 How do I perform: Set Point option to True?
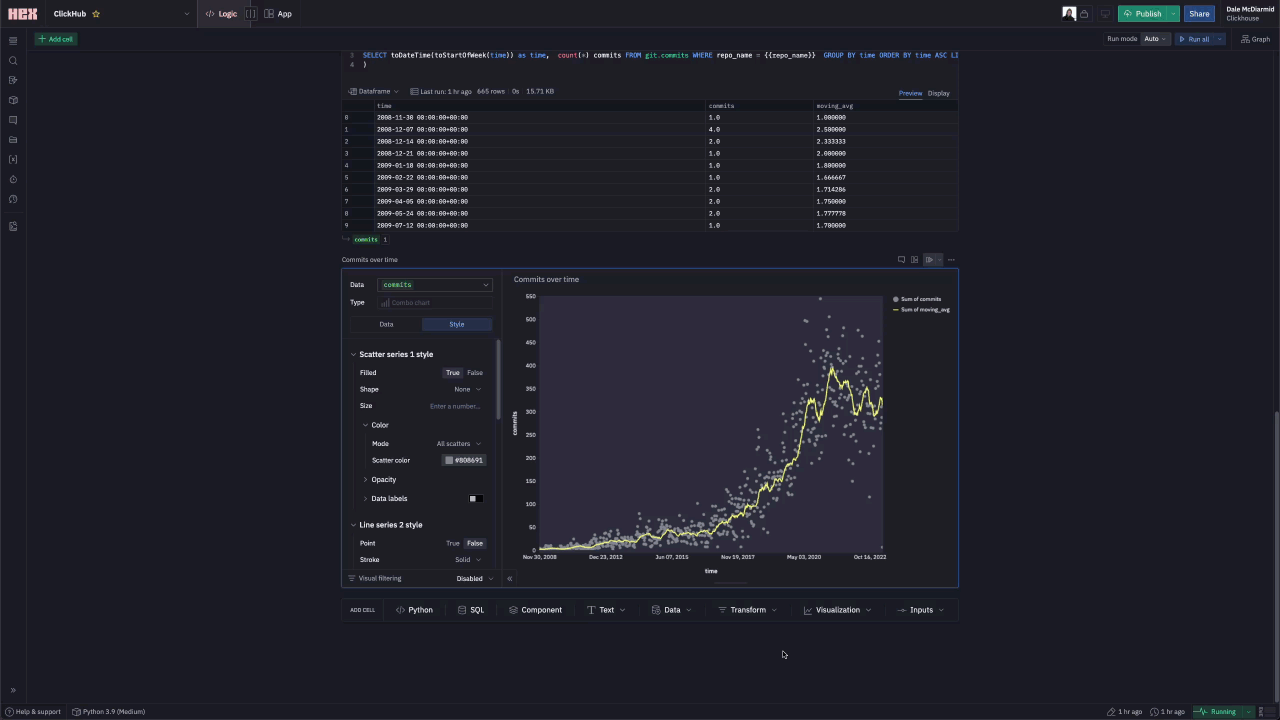click(453, 543)
